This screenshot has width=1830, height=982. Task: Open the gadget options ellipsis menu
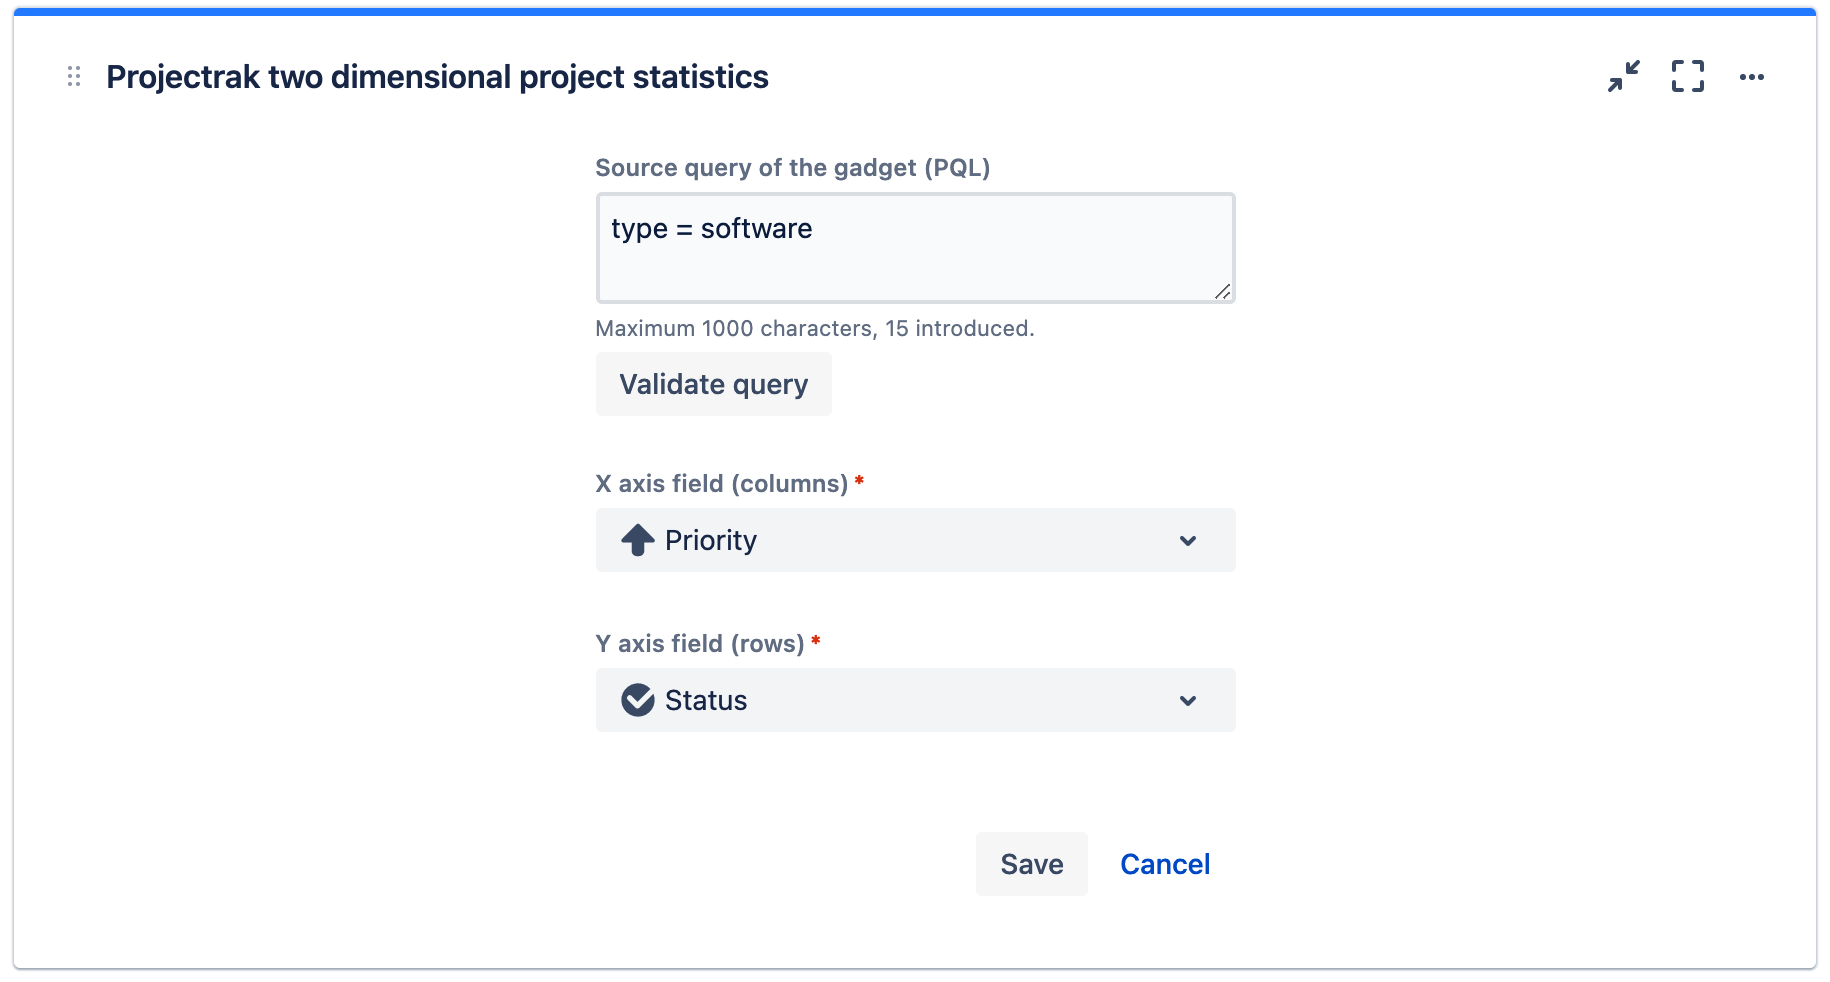[x=1752, y=76]
